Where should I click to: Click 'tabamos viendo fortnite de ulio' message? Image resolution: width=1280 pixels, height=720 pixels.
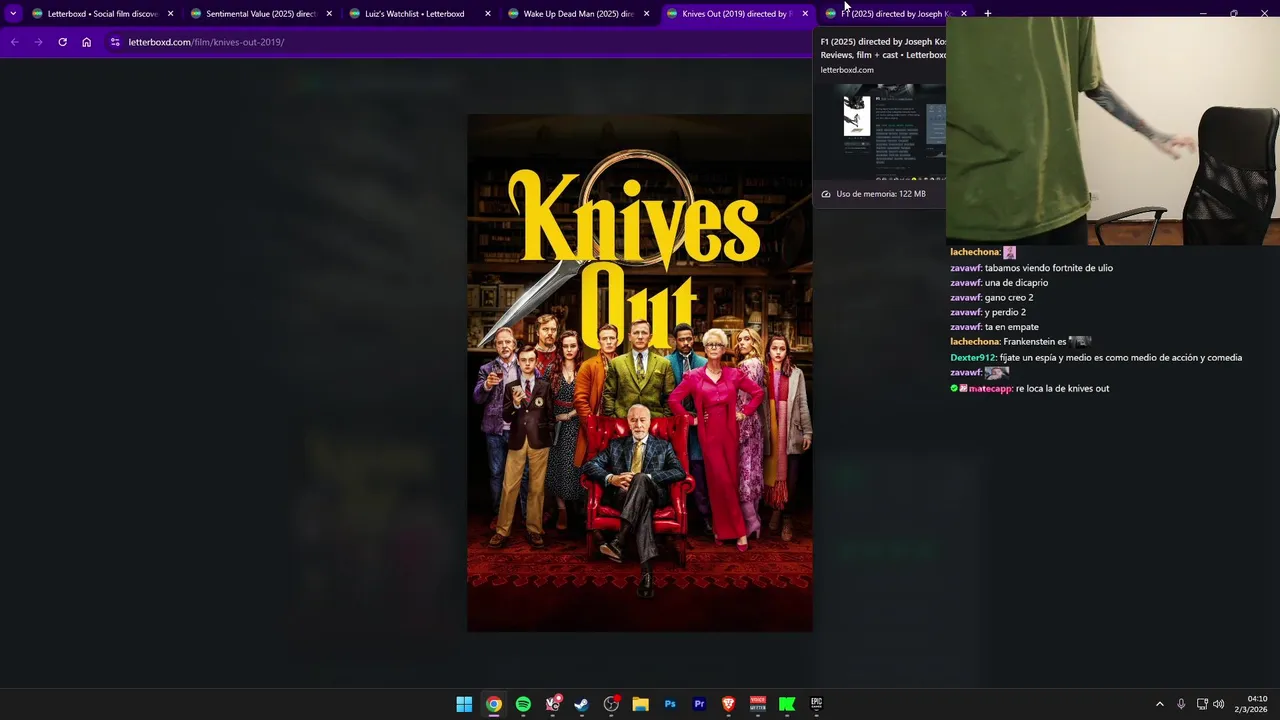(x=1048, y=268)
